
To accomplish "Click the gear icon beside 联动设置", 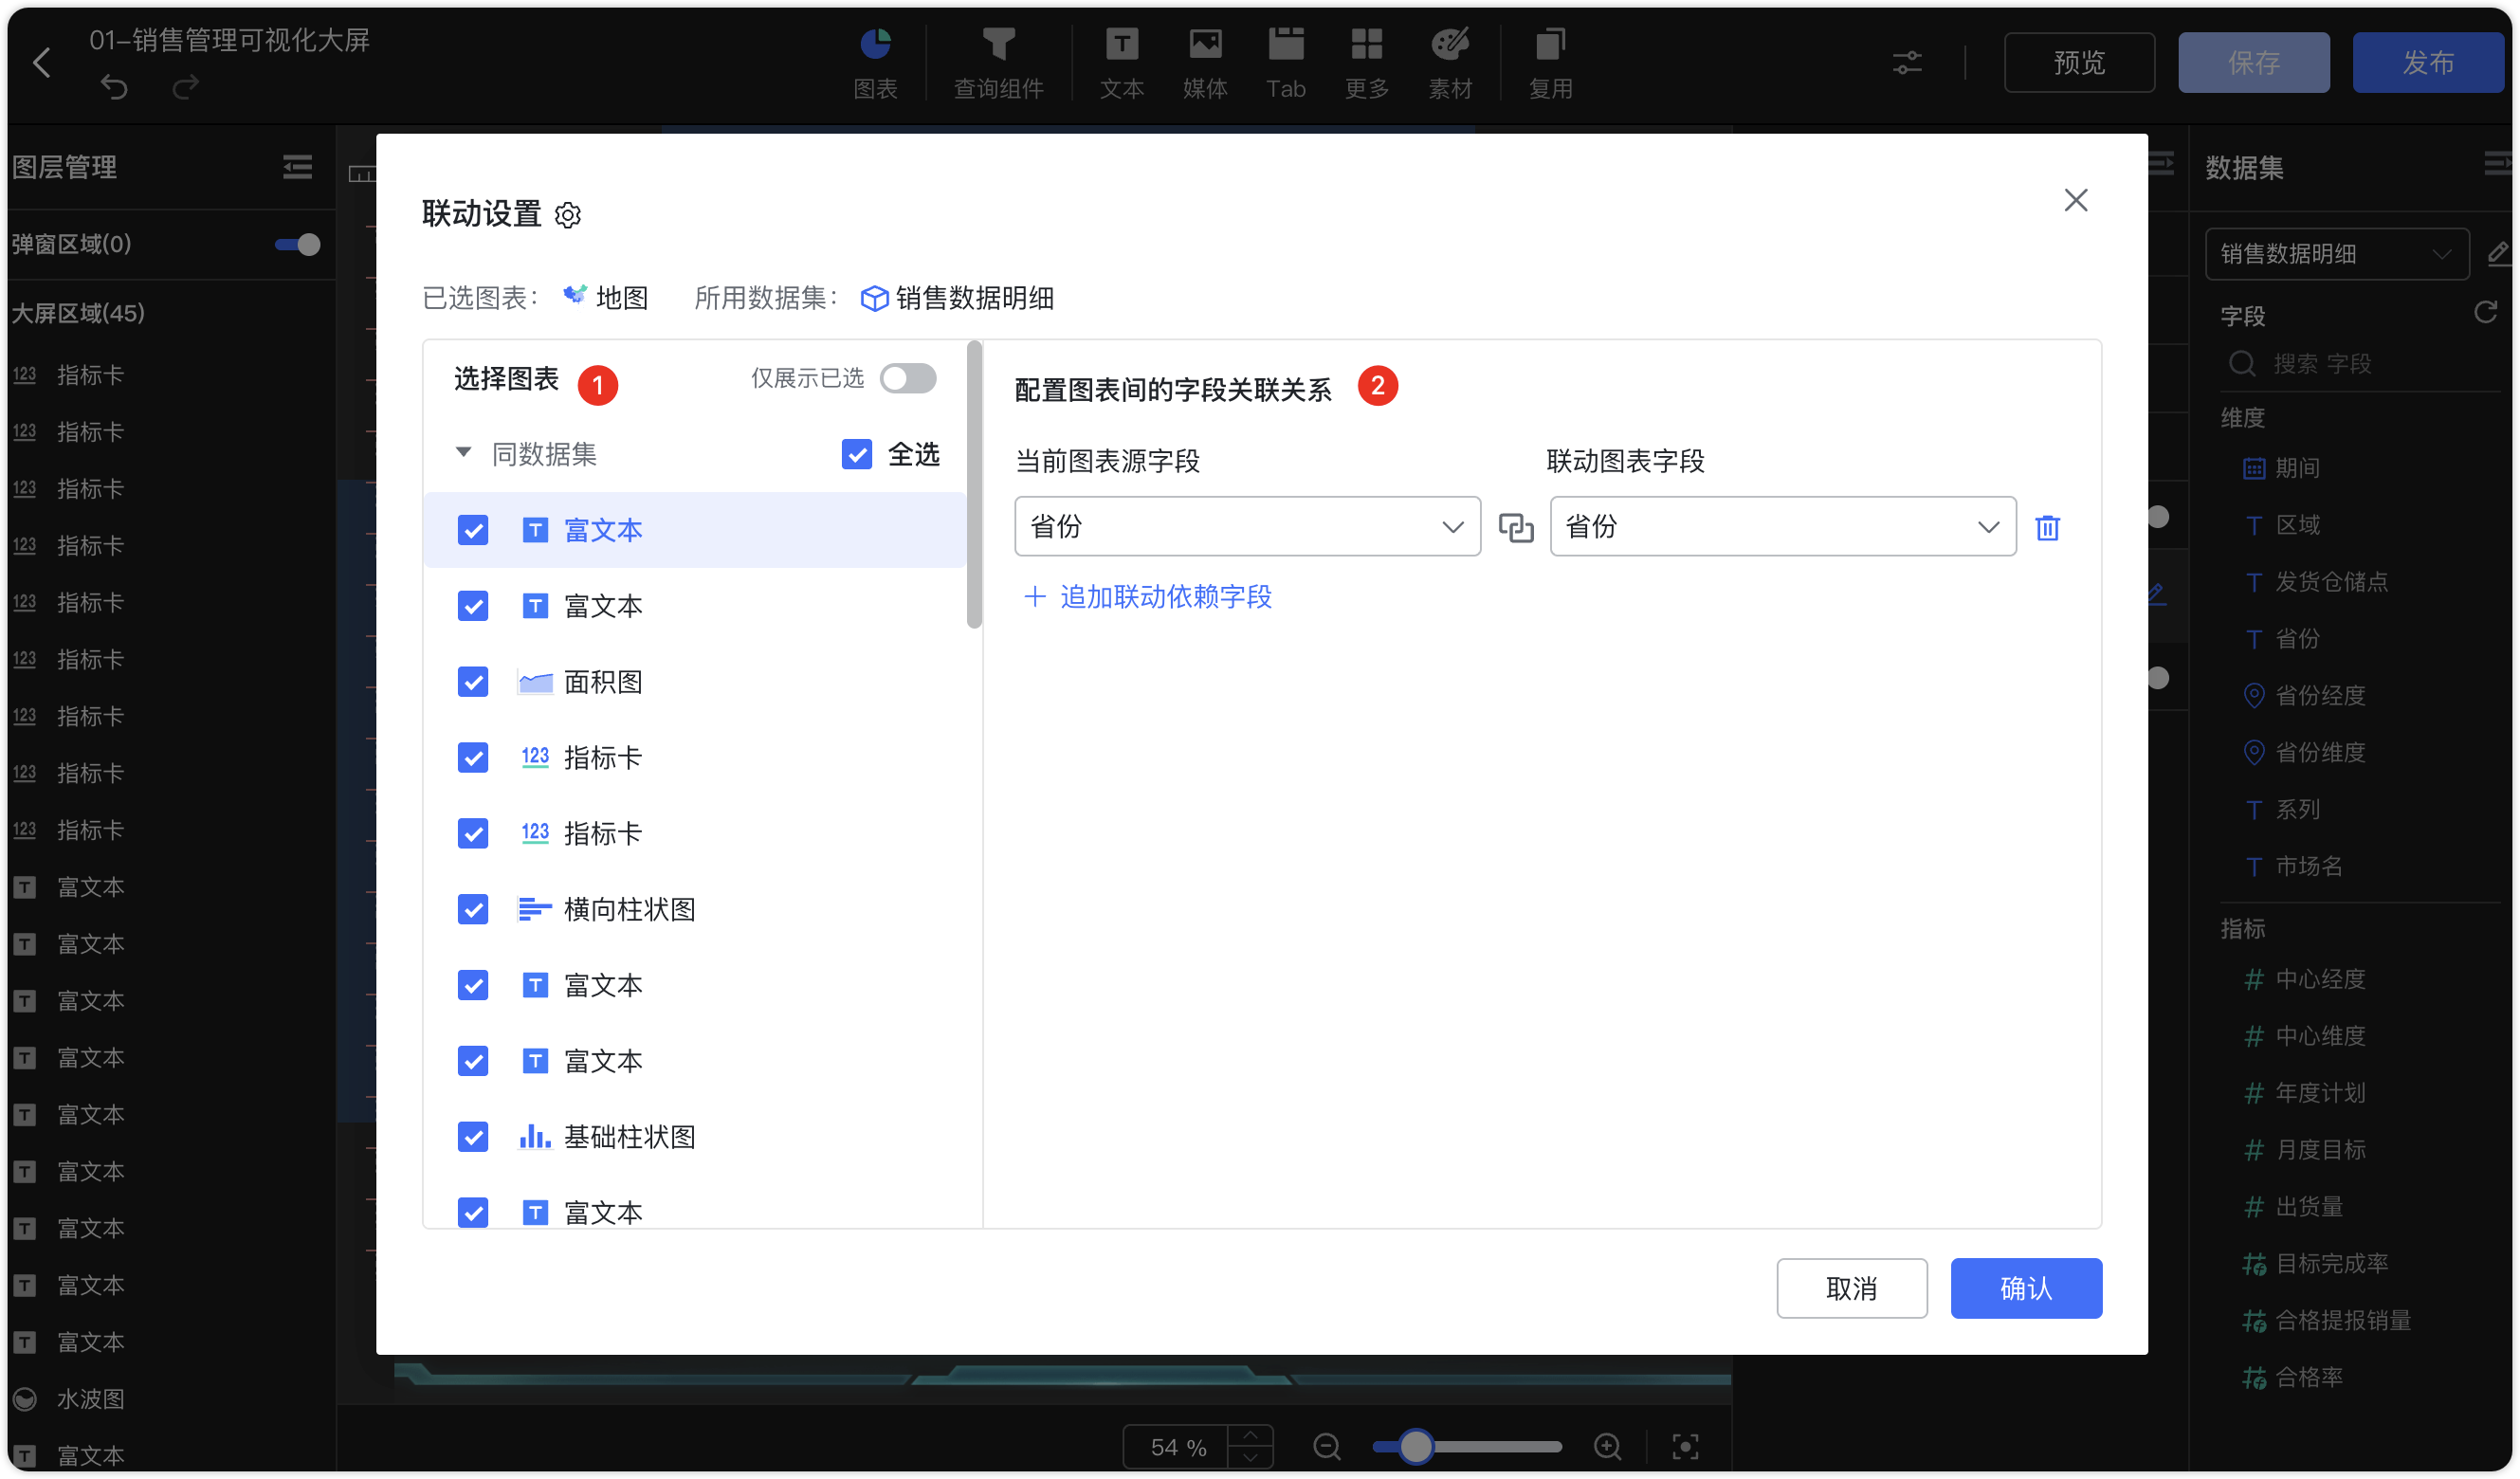I will (568, 215).
